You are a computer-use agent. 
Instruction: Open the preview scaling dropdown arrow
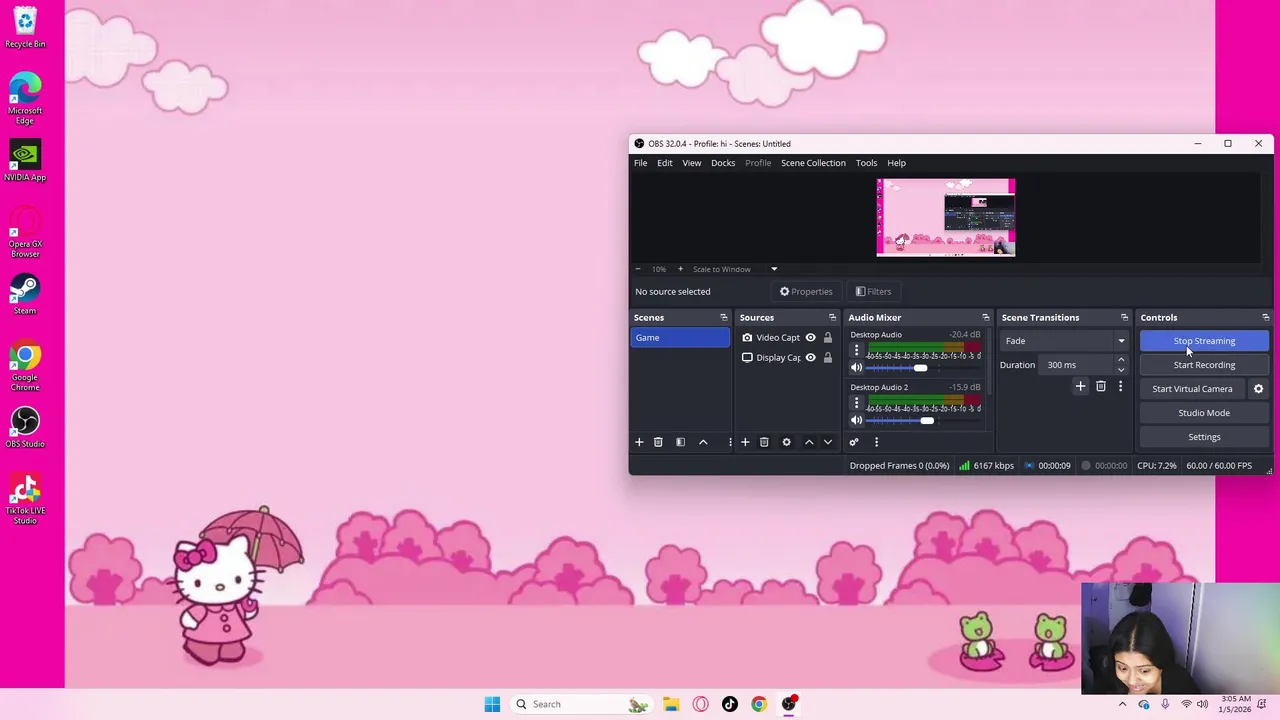[773, 269]
